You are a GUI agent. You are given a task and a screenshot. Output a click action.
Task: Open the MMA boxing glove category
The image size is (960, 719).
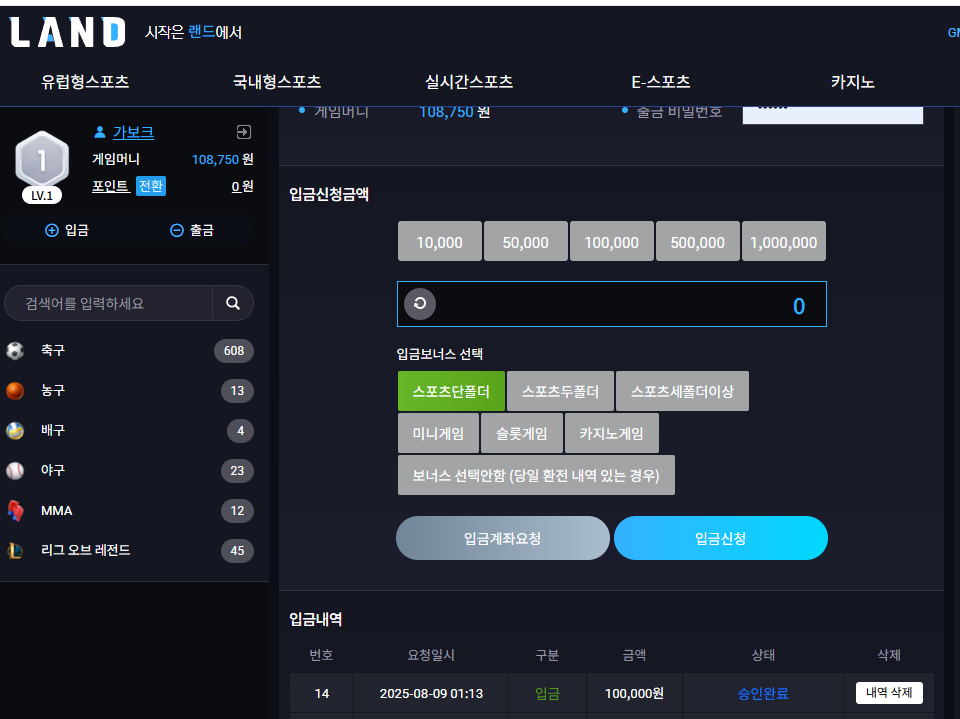129,511
